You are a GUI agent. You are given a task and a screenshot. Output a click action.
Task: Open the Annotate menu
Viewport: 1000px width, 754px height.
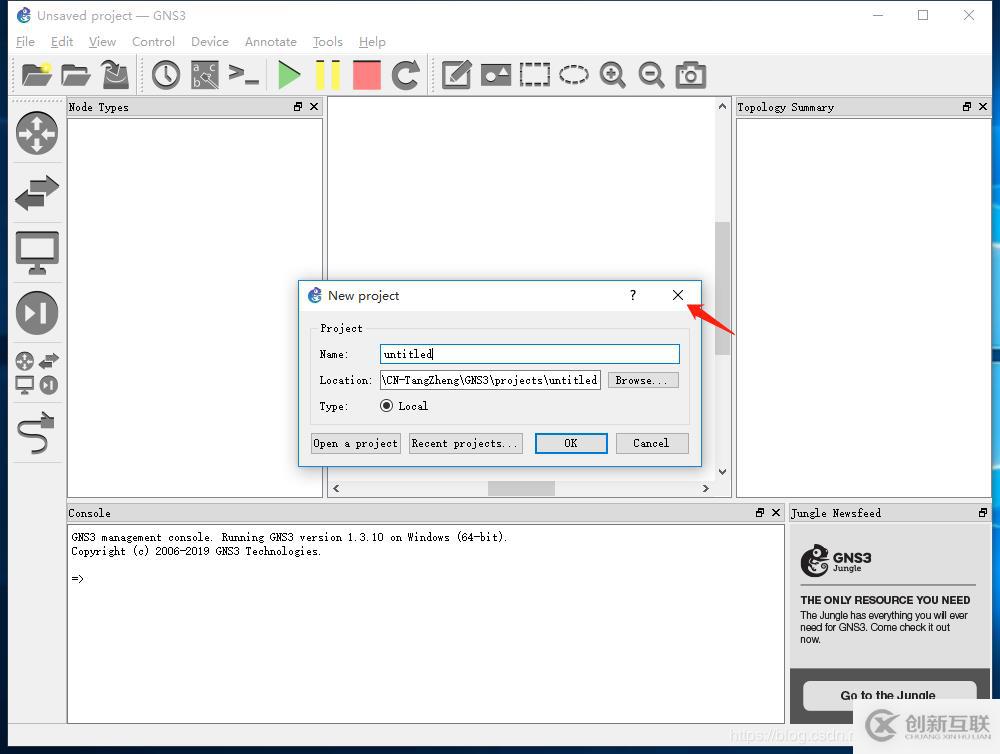[271, 42]
